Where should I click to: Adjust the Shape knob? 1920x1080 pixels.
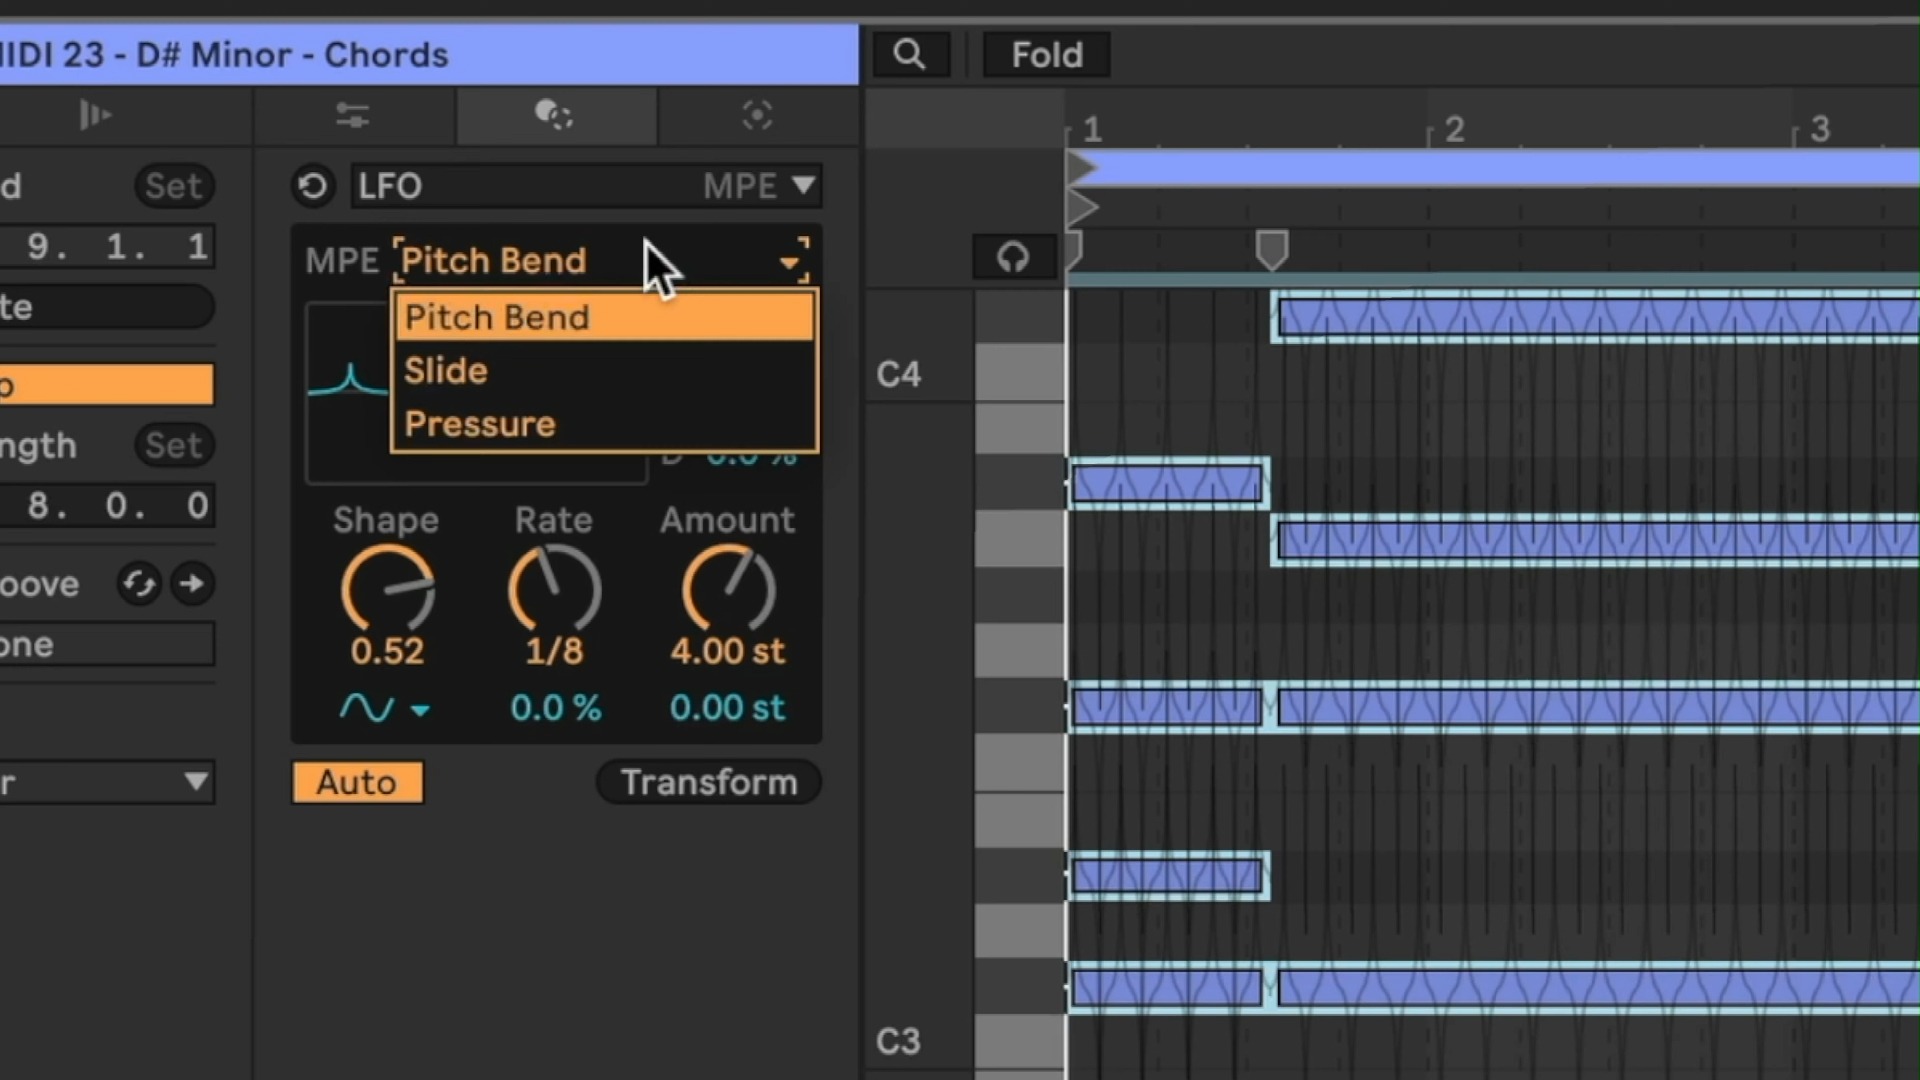387,589
